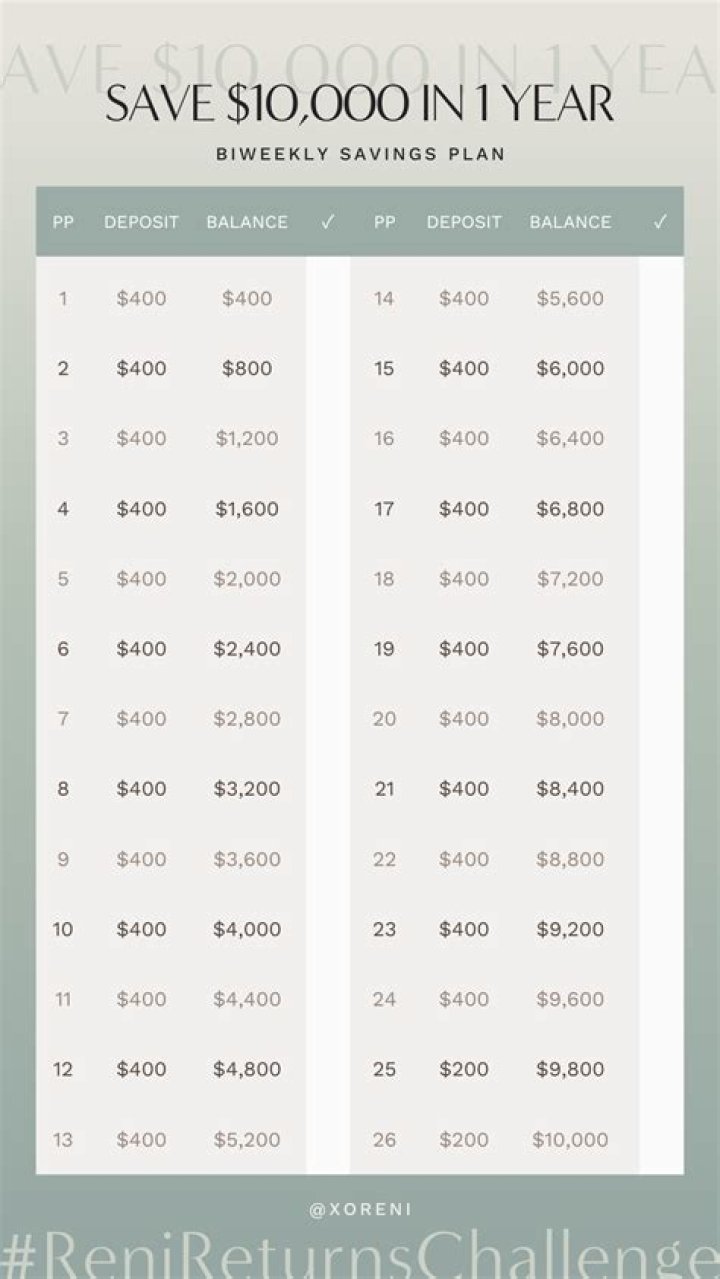Click the $5,200 balance in row 13
The height and width of the screenshot is (1279, 720).
tap(247, 1139)
